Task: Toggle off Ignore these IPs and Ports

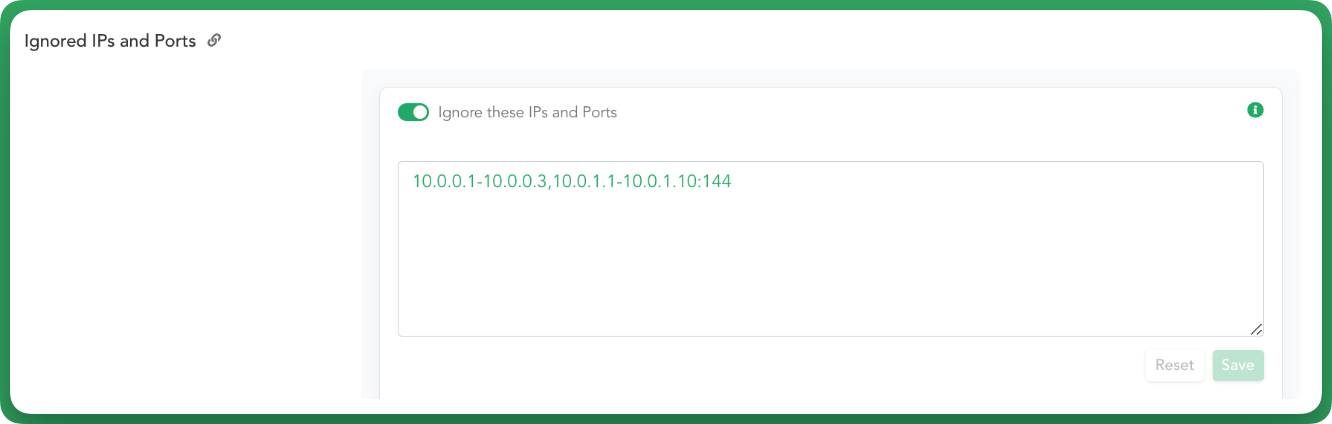Action: click(x=413, y=112)
